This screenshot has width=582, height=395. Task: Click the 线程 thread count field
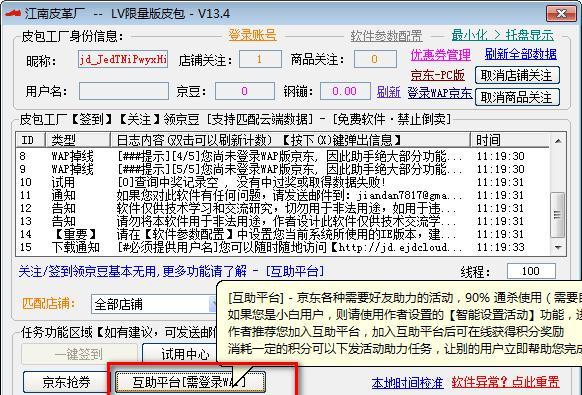tap(531, 271)
